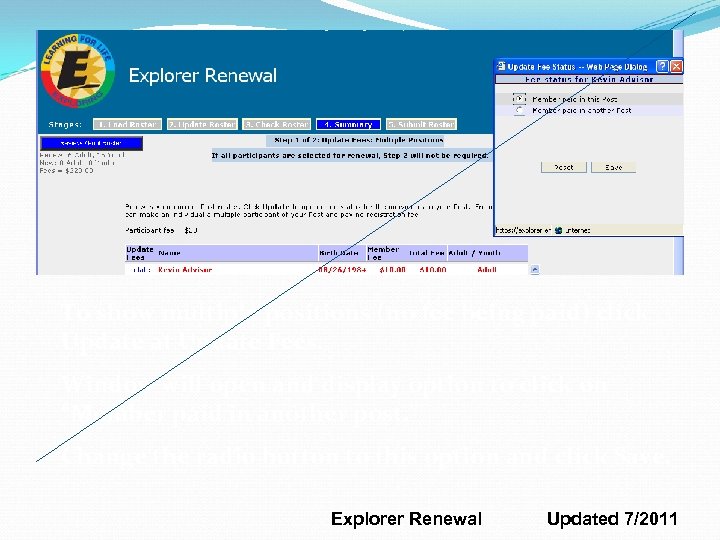The height and width of the screenshot is (540, 720).
Task: Click the help question mark in dialog title bar
Action: 662,67
